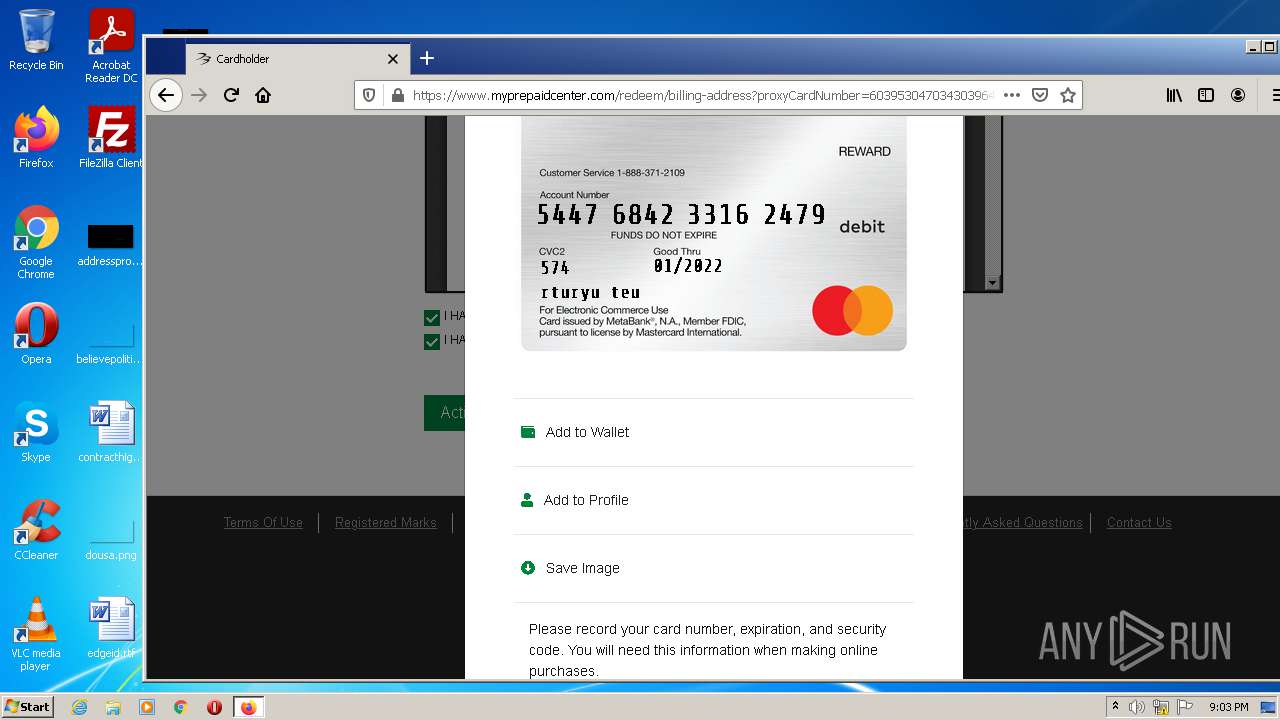Save page to Pocket icon
This screenshot has height=720, width=1280.
coord(1040,95)
